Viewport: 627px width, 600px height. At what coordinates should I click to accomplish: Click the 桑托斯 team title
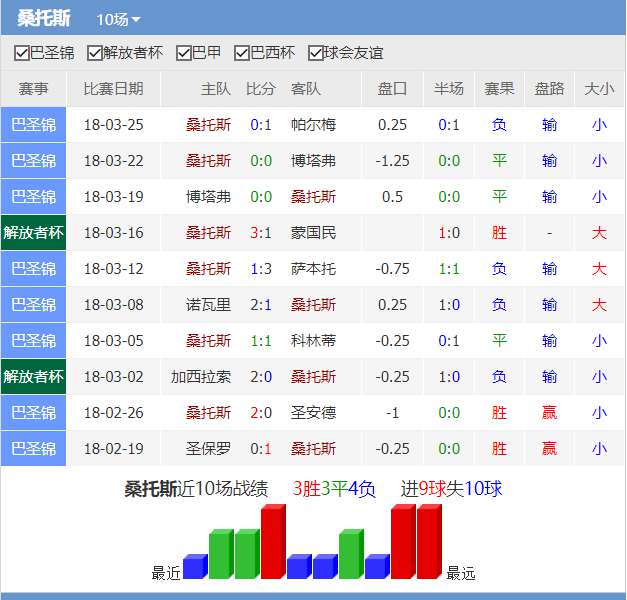tap(44, 19)
